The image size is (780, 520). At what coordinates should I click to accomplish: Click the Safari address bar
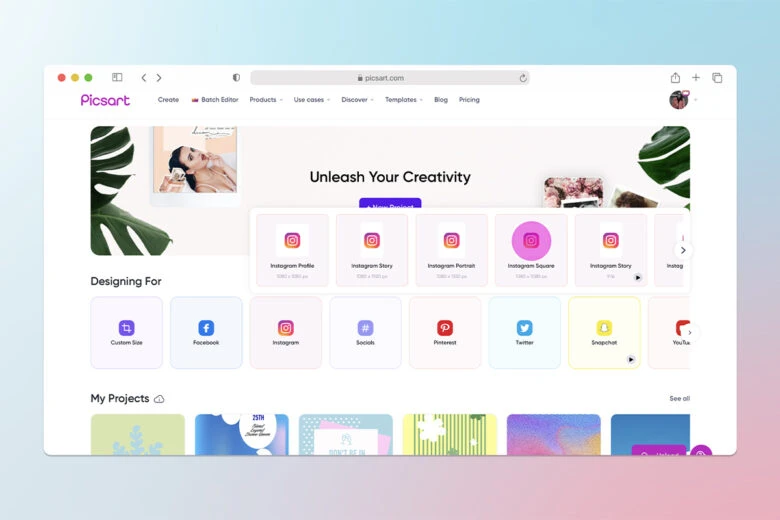coord(390,78)
